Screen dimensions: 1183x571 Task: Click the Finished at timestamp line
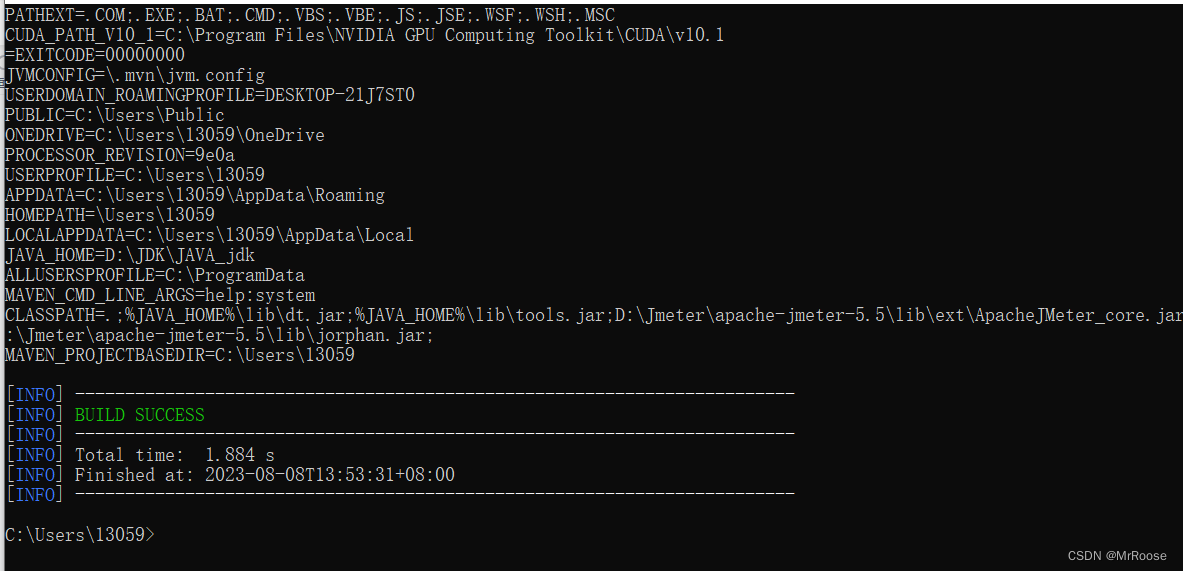tap(265, 475)
